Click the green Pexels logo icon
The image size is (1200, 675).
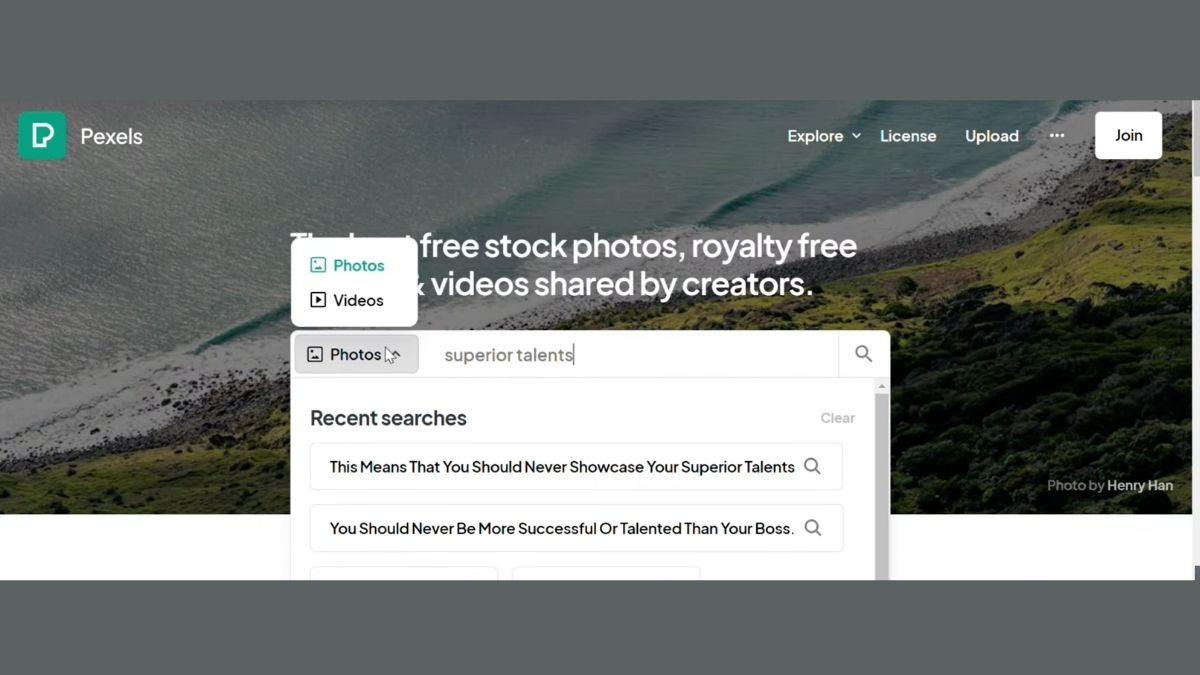[x=42, y=136]
